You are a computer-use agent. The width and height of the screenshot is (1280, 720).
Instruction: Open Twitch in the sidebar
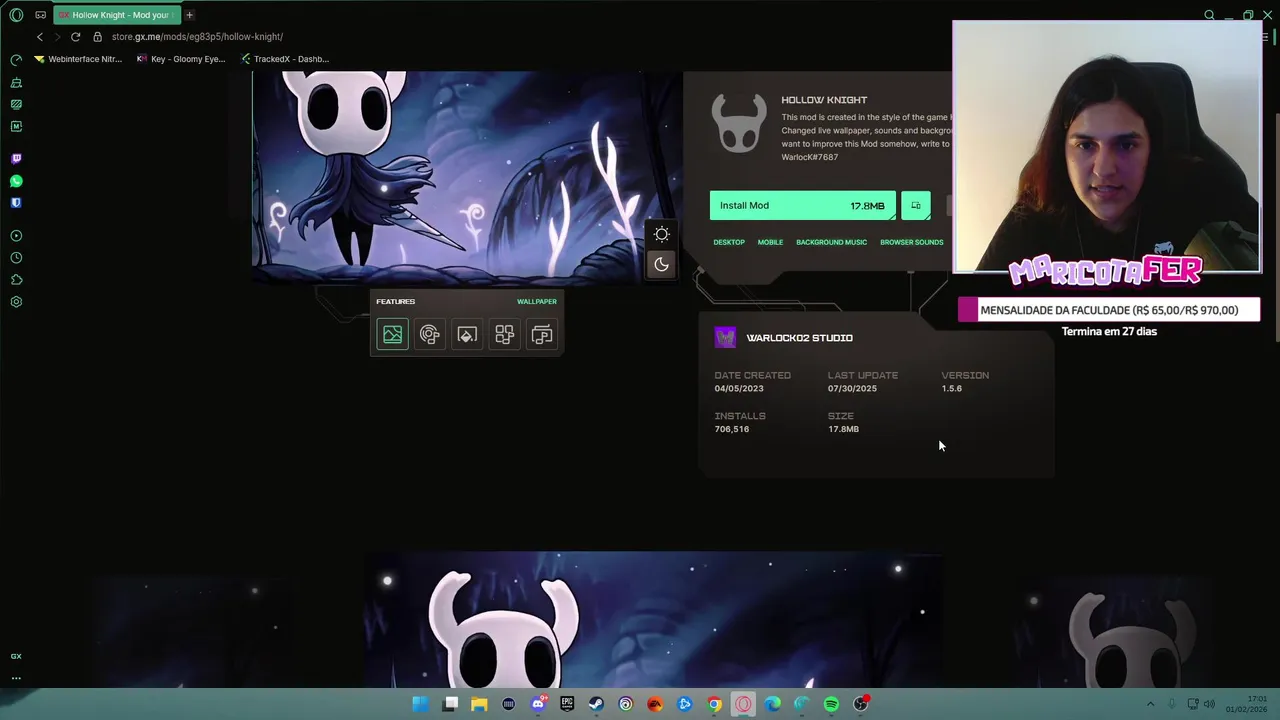pyautogui.click(x=16, y=159)
